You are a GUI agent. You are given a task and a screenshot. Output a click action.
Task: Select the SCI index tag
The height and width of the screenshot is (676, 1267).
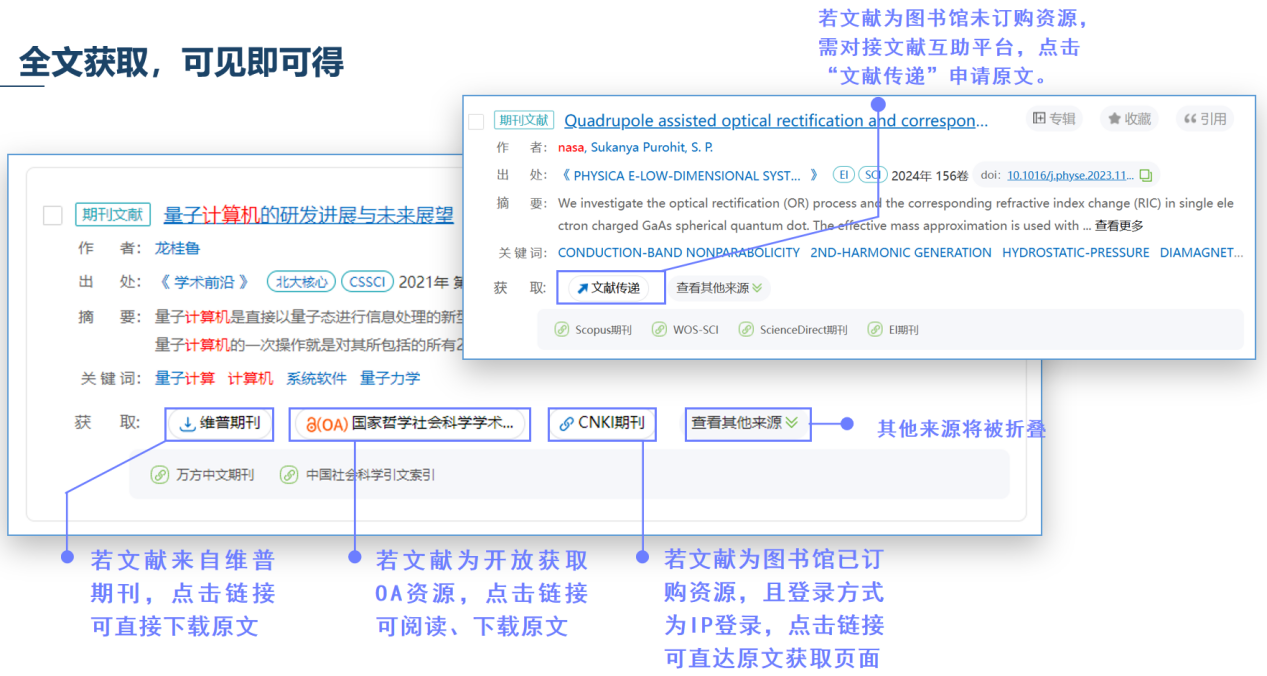873,174
